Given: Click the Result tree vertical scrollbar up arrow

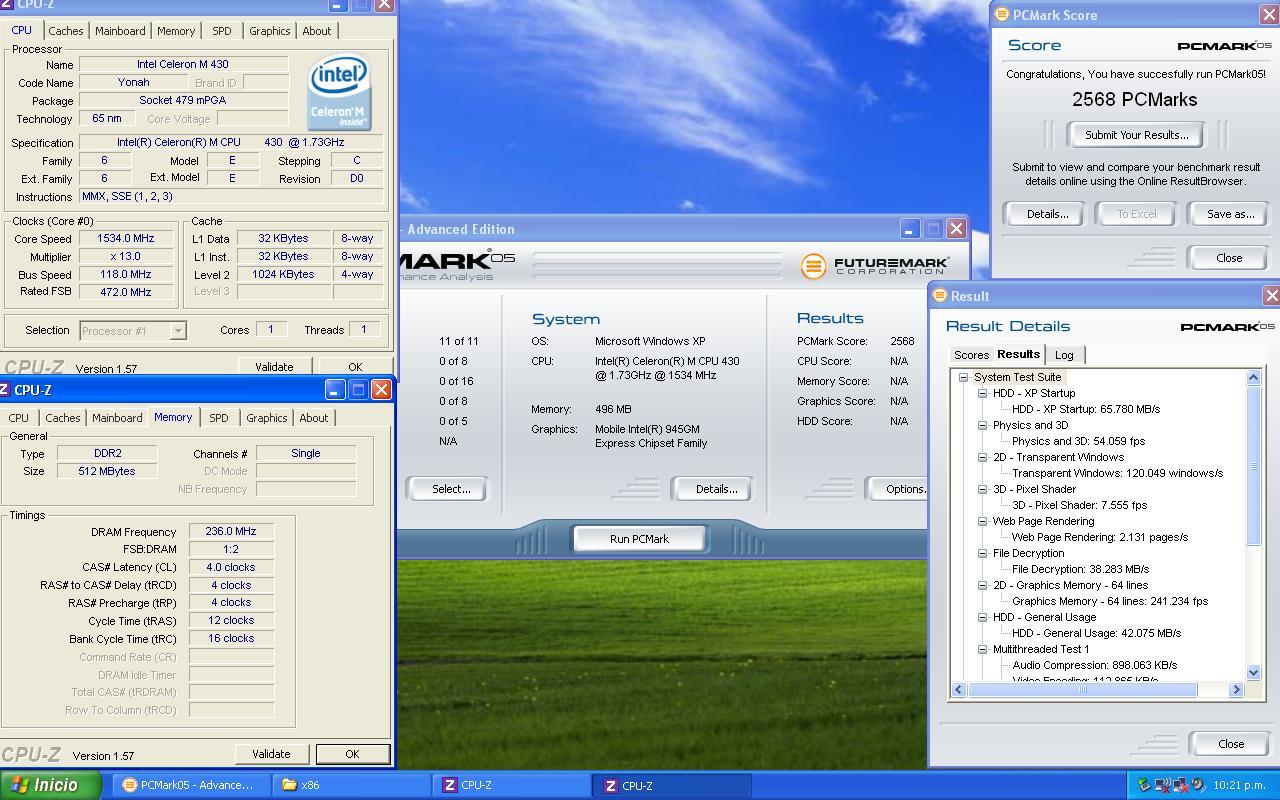Looking at the screenshot, I should [x=1254, y=377].
